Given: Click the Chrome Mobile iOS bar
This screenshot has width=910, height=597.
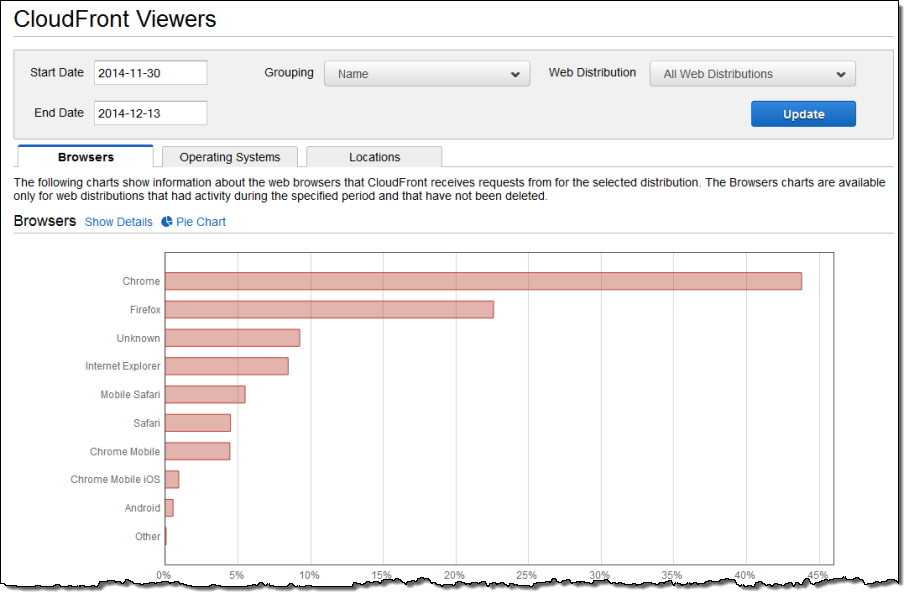Looking at the screenshot, I should (172, 480).
